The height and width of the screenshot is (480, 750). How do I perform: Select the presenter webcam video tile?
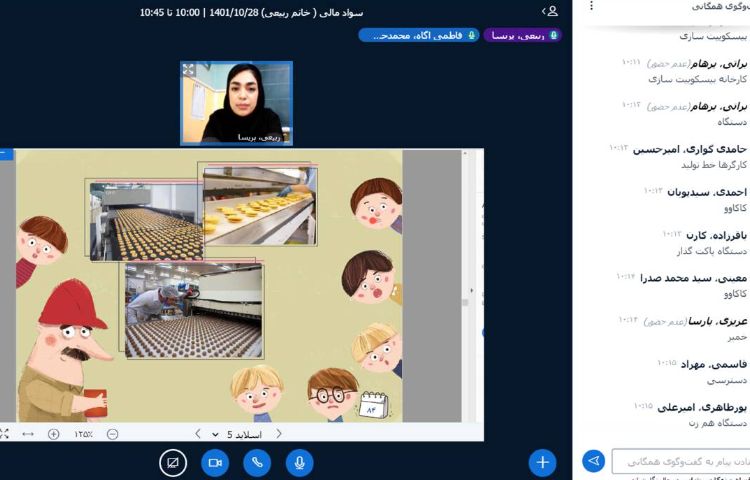[x=236, y=103]
